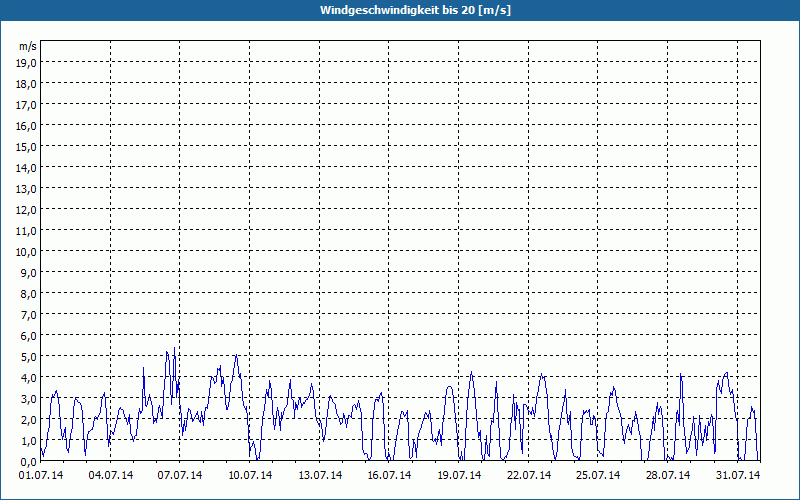Click the y-axis label '3,0'
This screenshot has height=500, width=800.
30,398
